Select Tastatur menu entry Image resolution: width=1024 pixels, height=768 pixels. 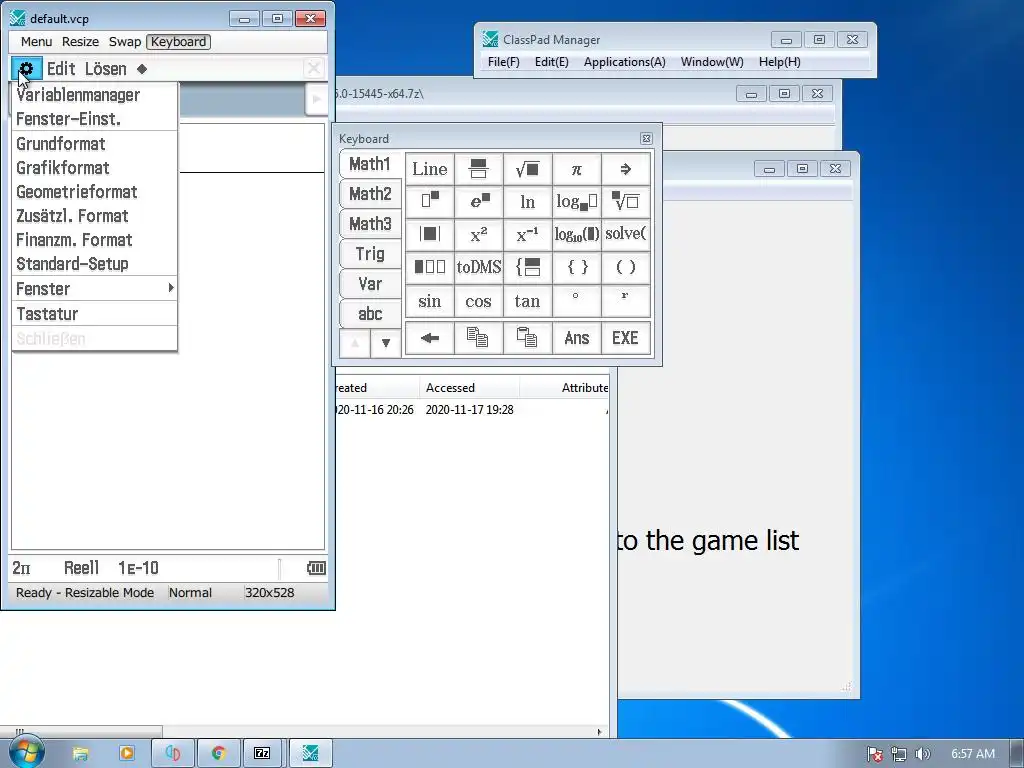tap(95, 314)
